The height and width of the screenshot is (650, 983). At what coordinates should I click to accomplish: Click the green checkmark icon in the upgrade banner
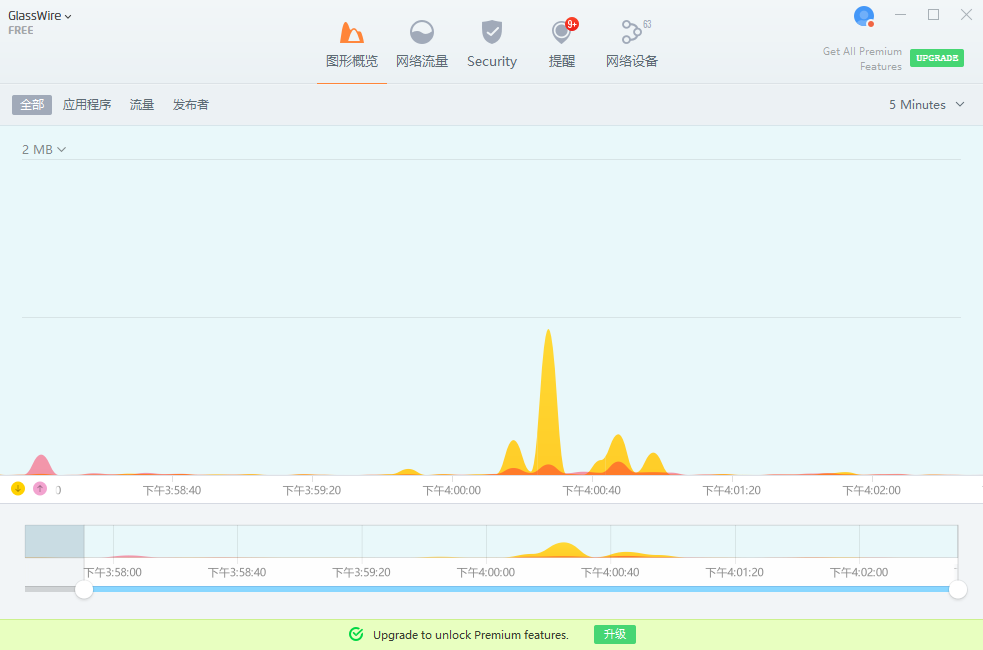click(356, 634)
